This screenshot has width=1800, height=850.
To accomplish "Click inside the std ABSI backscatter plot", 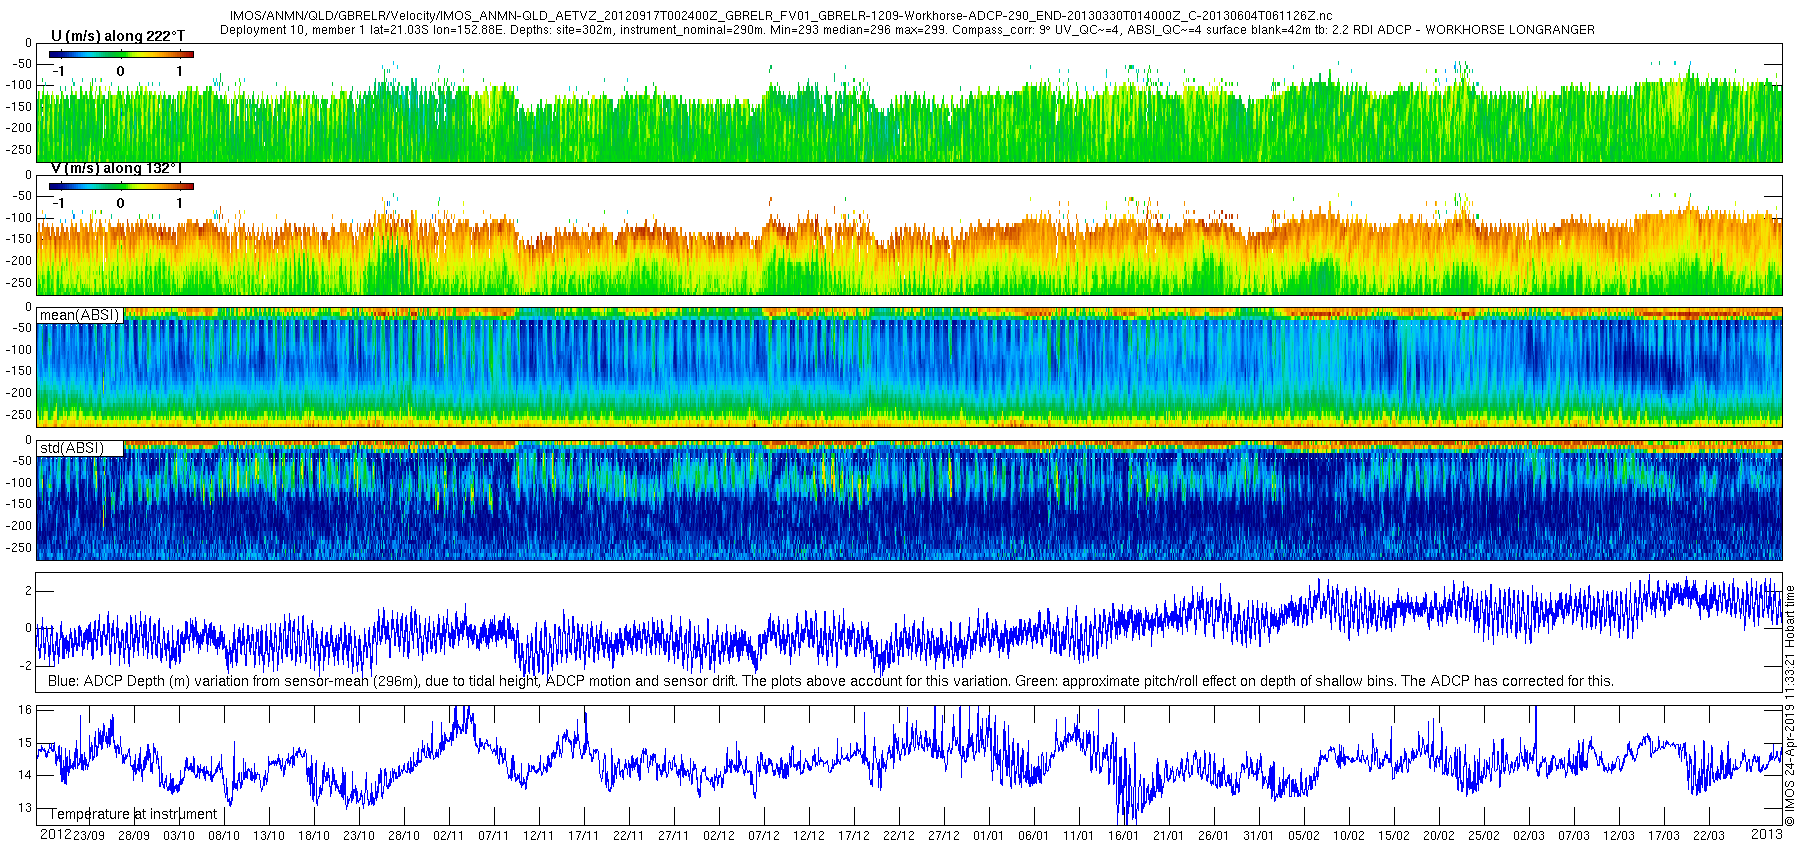I will point(909,500).
